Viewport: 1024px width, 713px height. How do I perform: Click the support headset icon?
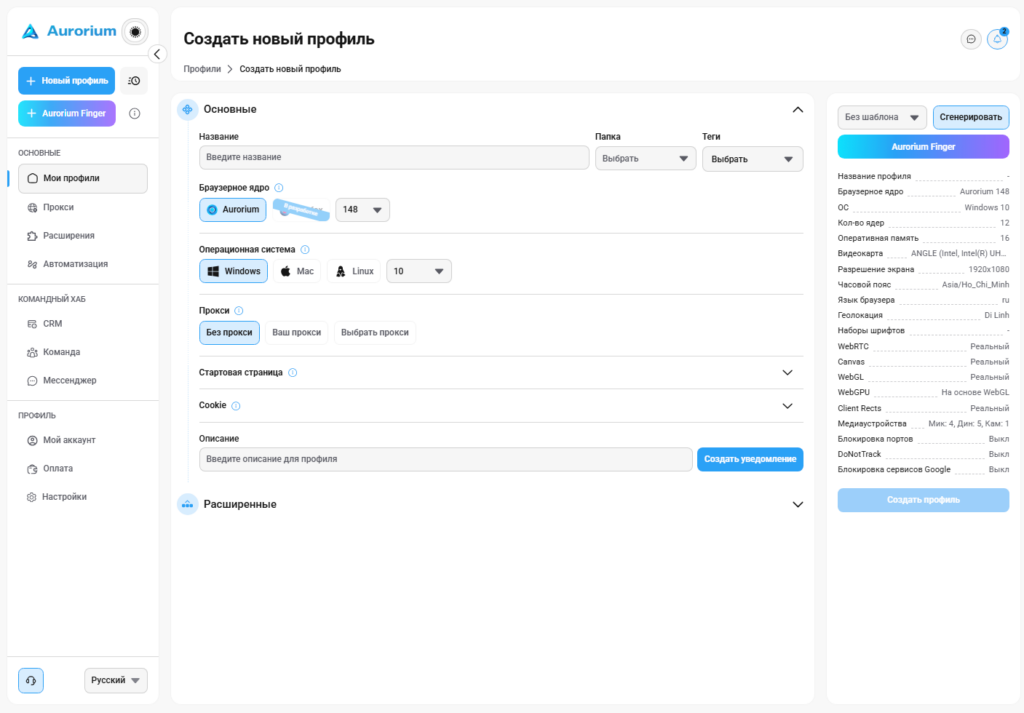click(31, 680)
